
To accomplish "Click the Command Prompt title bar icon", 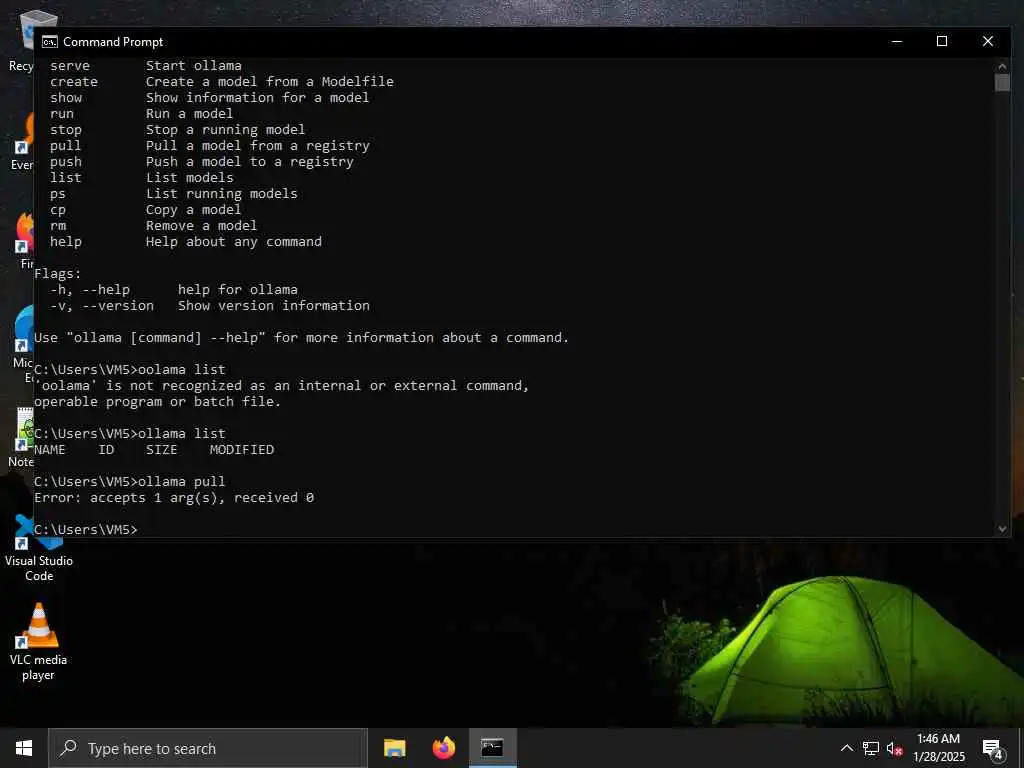I will (50, 42).
